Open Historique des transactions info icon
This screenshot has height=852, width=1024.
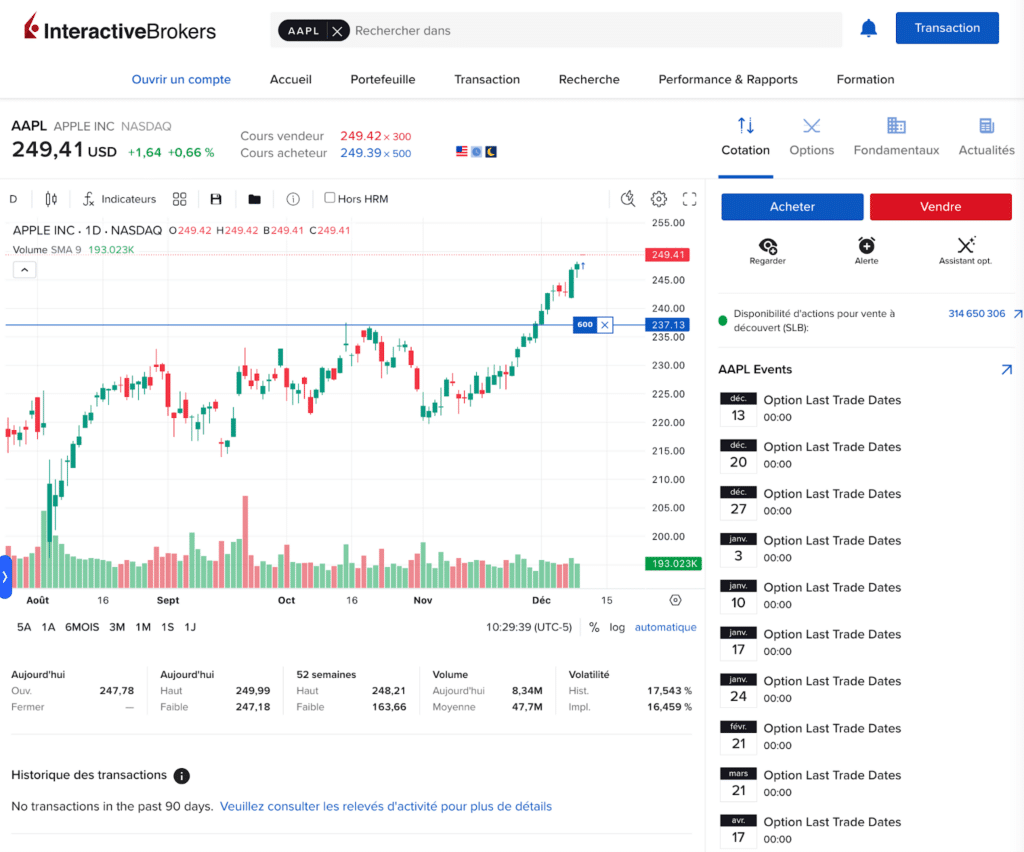182,776
